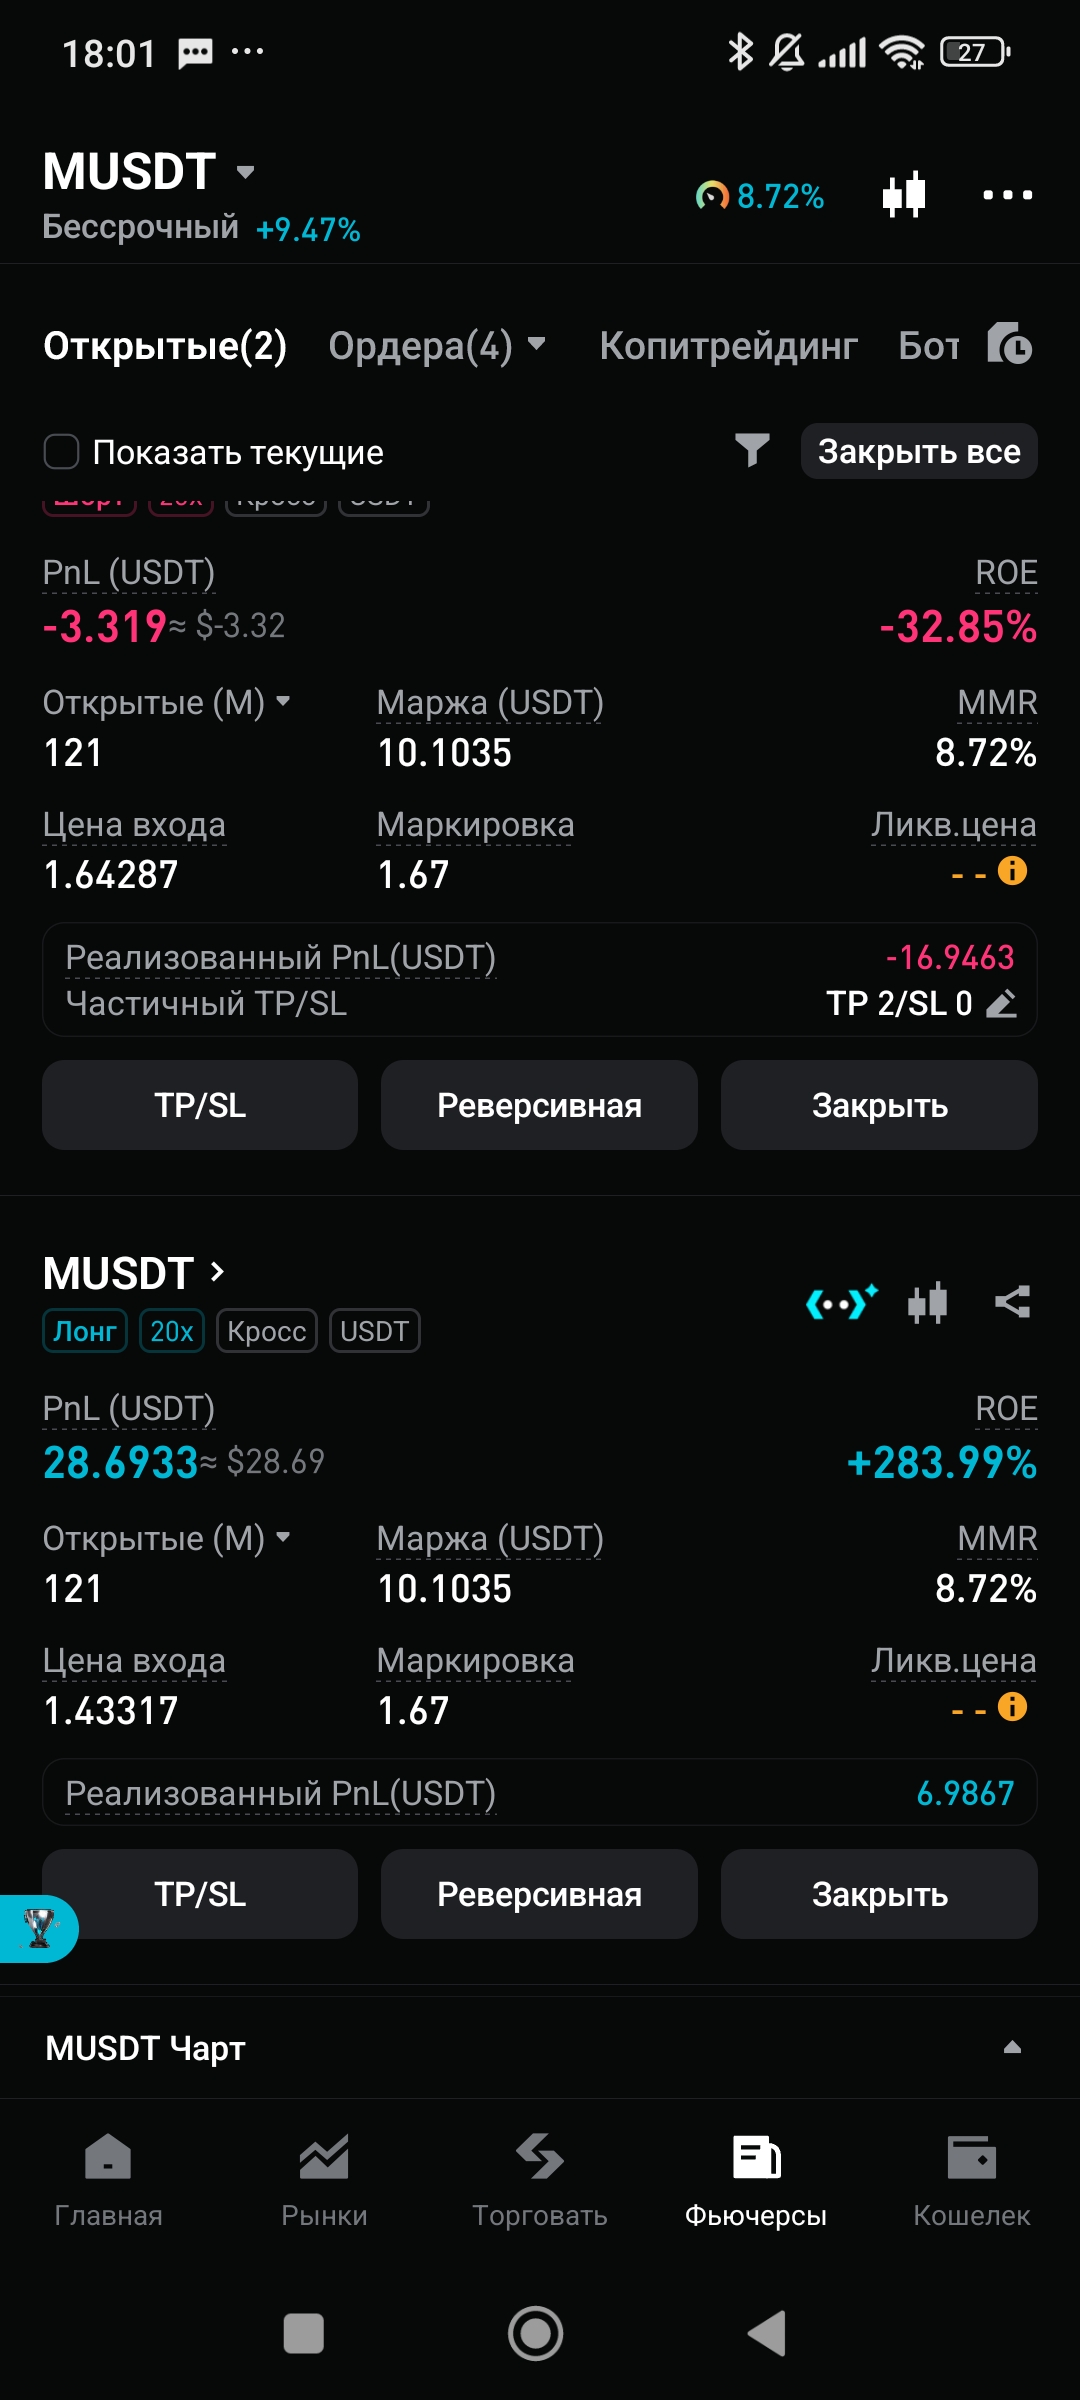
Task: Go to the Кошелек tab
Action: click(x=971, y=2180)
